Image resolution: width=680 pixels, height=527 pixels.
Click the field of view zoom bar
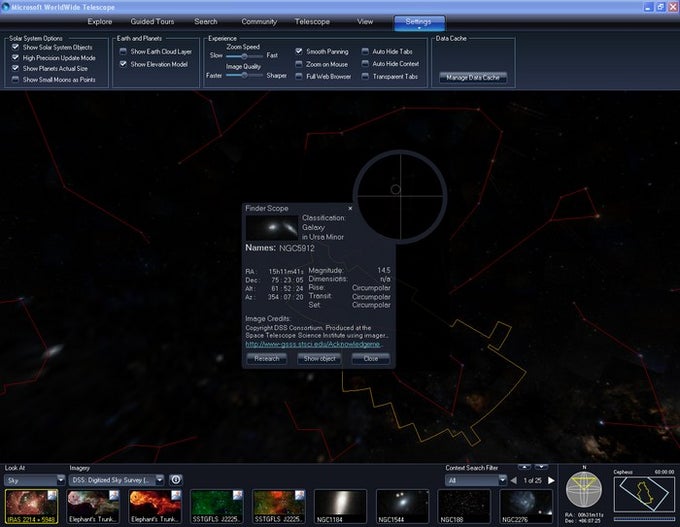pyautogui.click(x=644, y=519)
